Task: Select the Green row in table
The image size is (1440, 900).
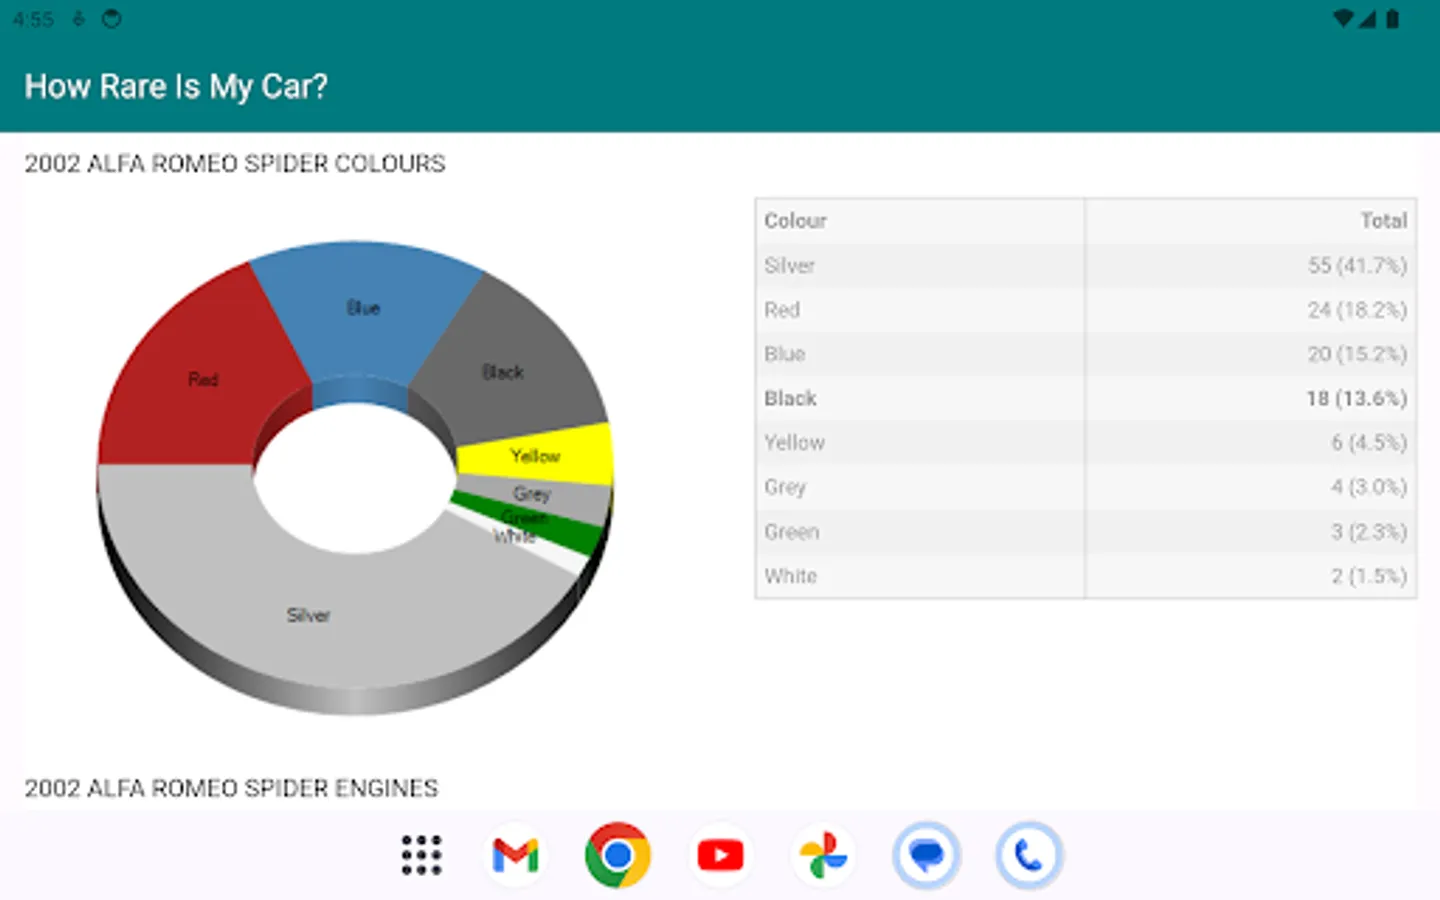Action: pyautogui.click(x=1086, y=532)
